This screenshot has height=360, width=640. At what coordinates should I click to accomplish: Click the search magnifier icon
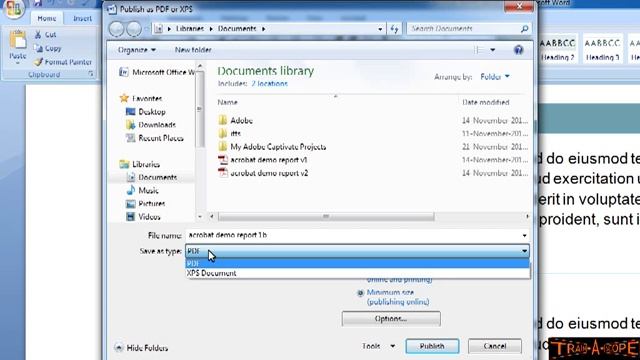point(524,29)
